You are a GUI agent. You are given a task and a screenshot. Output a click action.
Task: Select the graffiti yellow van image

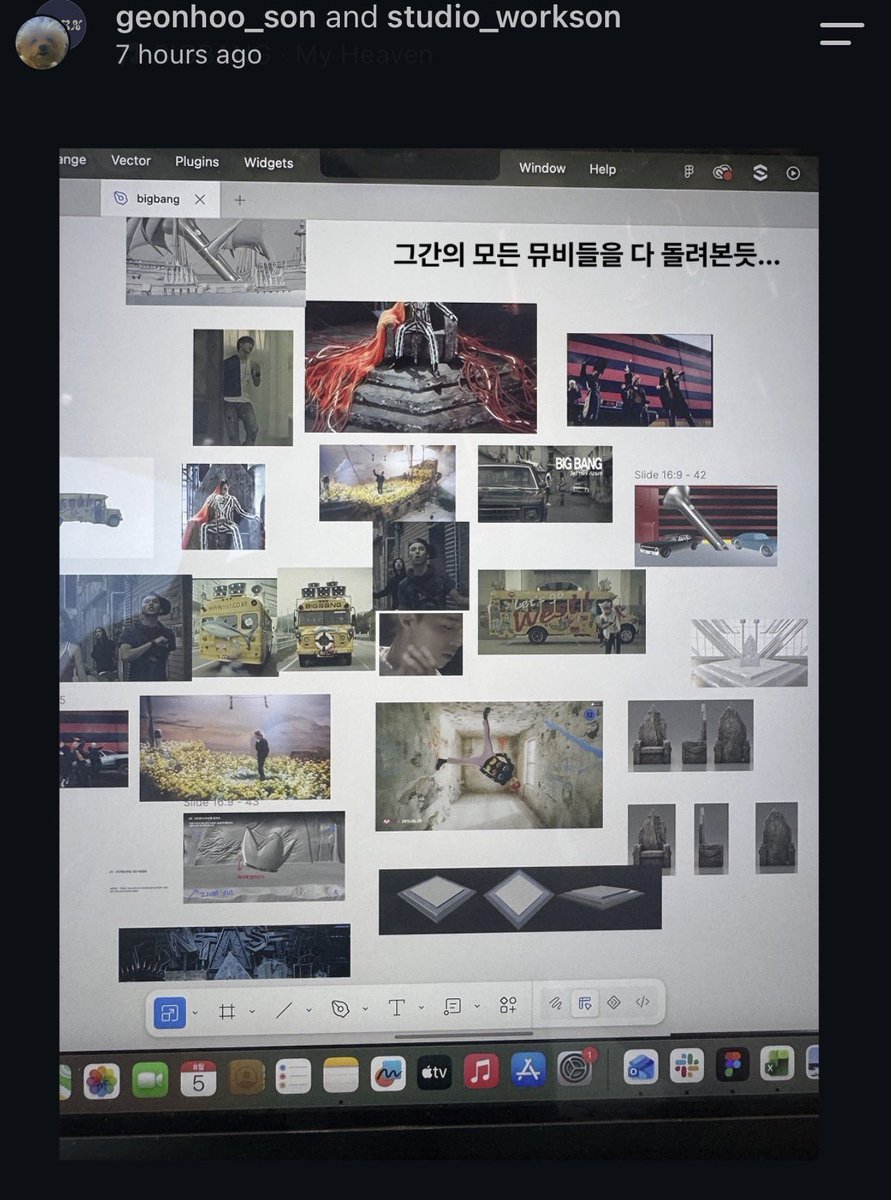coord(561,612)
